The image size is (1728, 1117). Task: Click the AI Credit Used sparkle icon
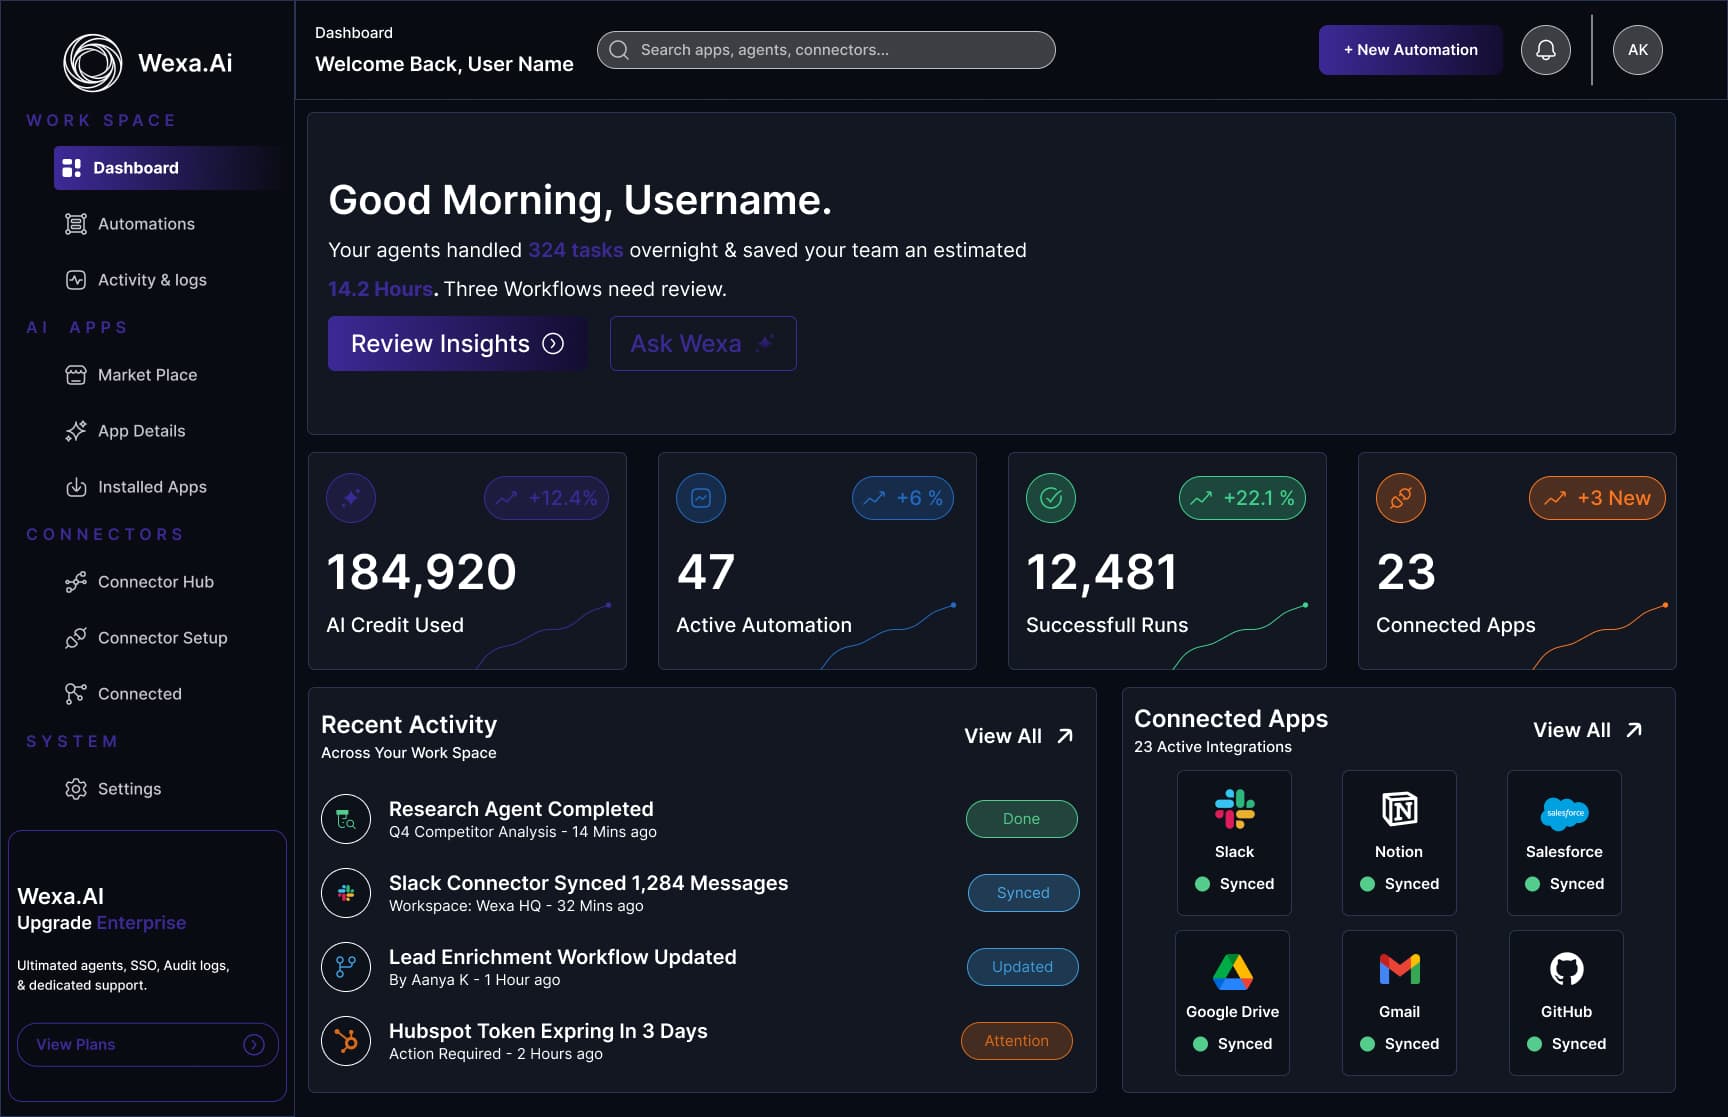351,498
